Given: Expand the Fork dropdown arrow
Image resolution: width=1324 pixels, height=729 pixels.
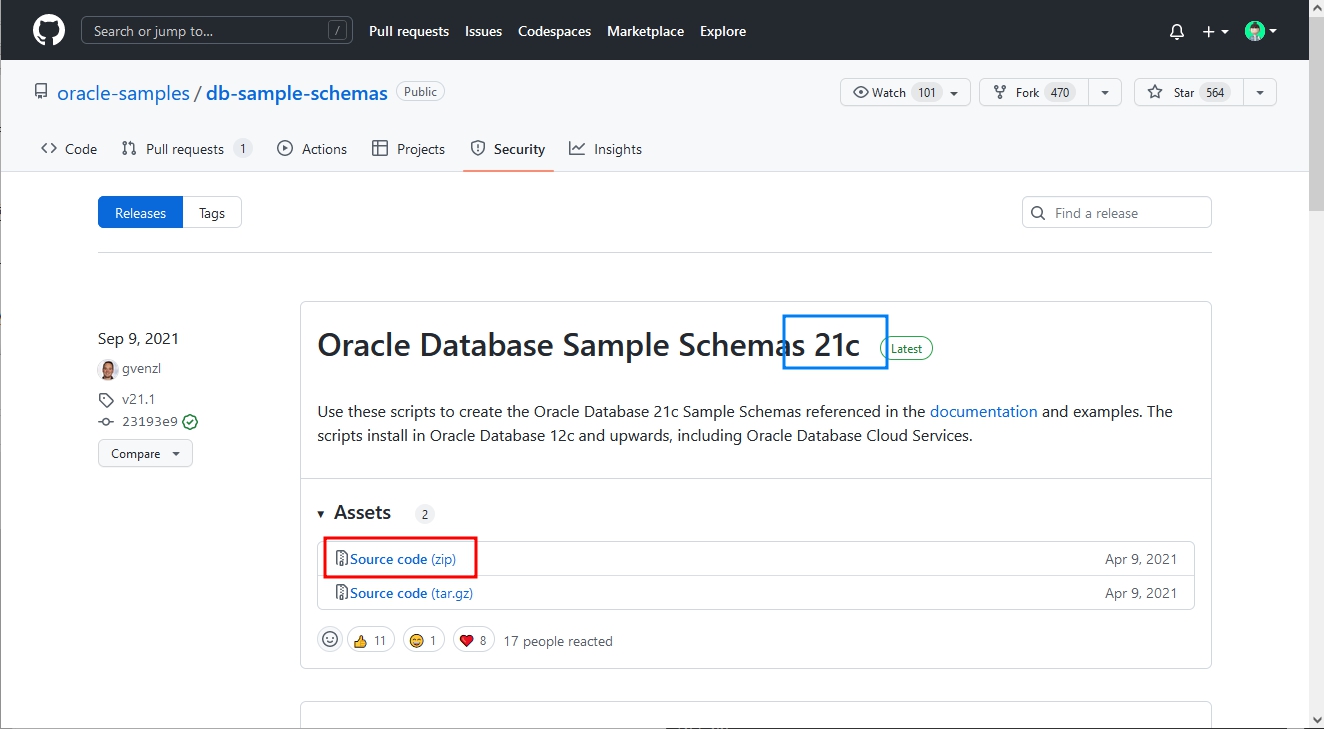Looking at the screenshot, I should pos(1104,92).
